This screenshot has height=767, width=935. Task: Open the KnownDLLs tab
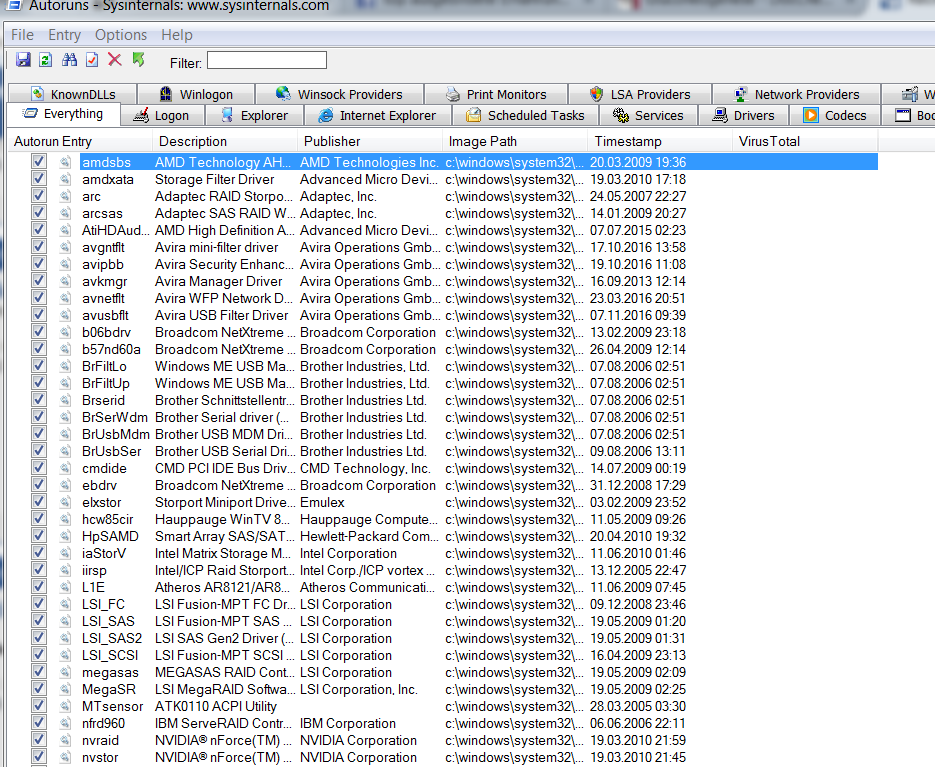coord(73,94)
